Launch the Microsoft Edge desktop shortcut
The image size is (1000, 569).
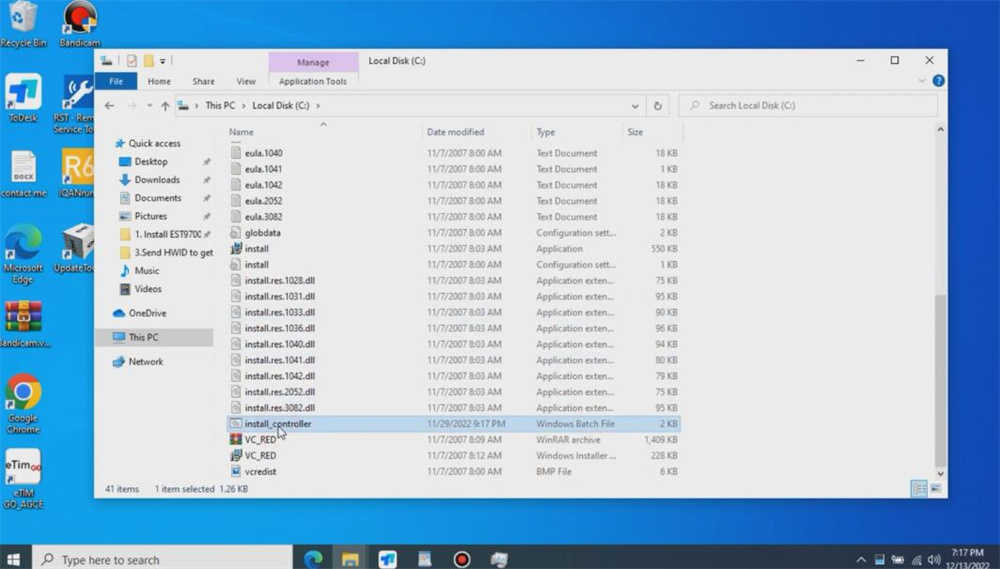(x=23, y=253)
